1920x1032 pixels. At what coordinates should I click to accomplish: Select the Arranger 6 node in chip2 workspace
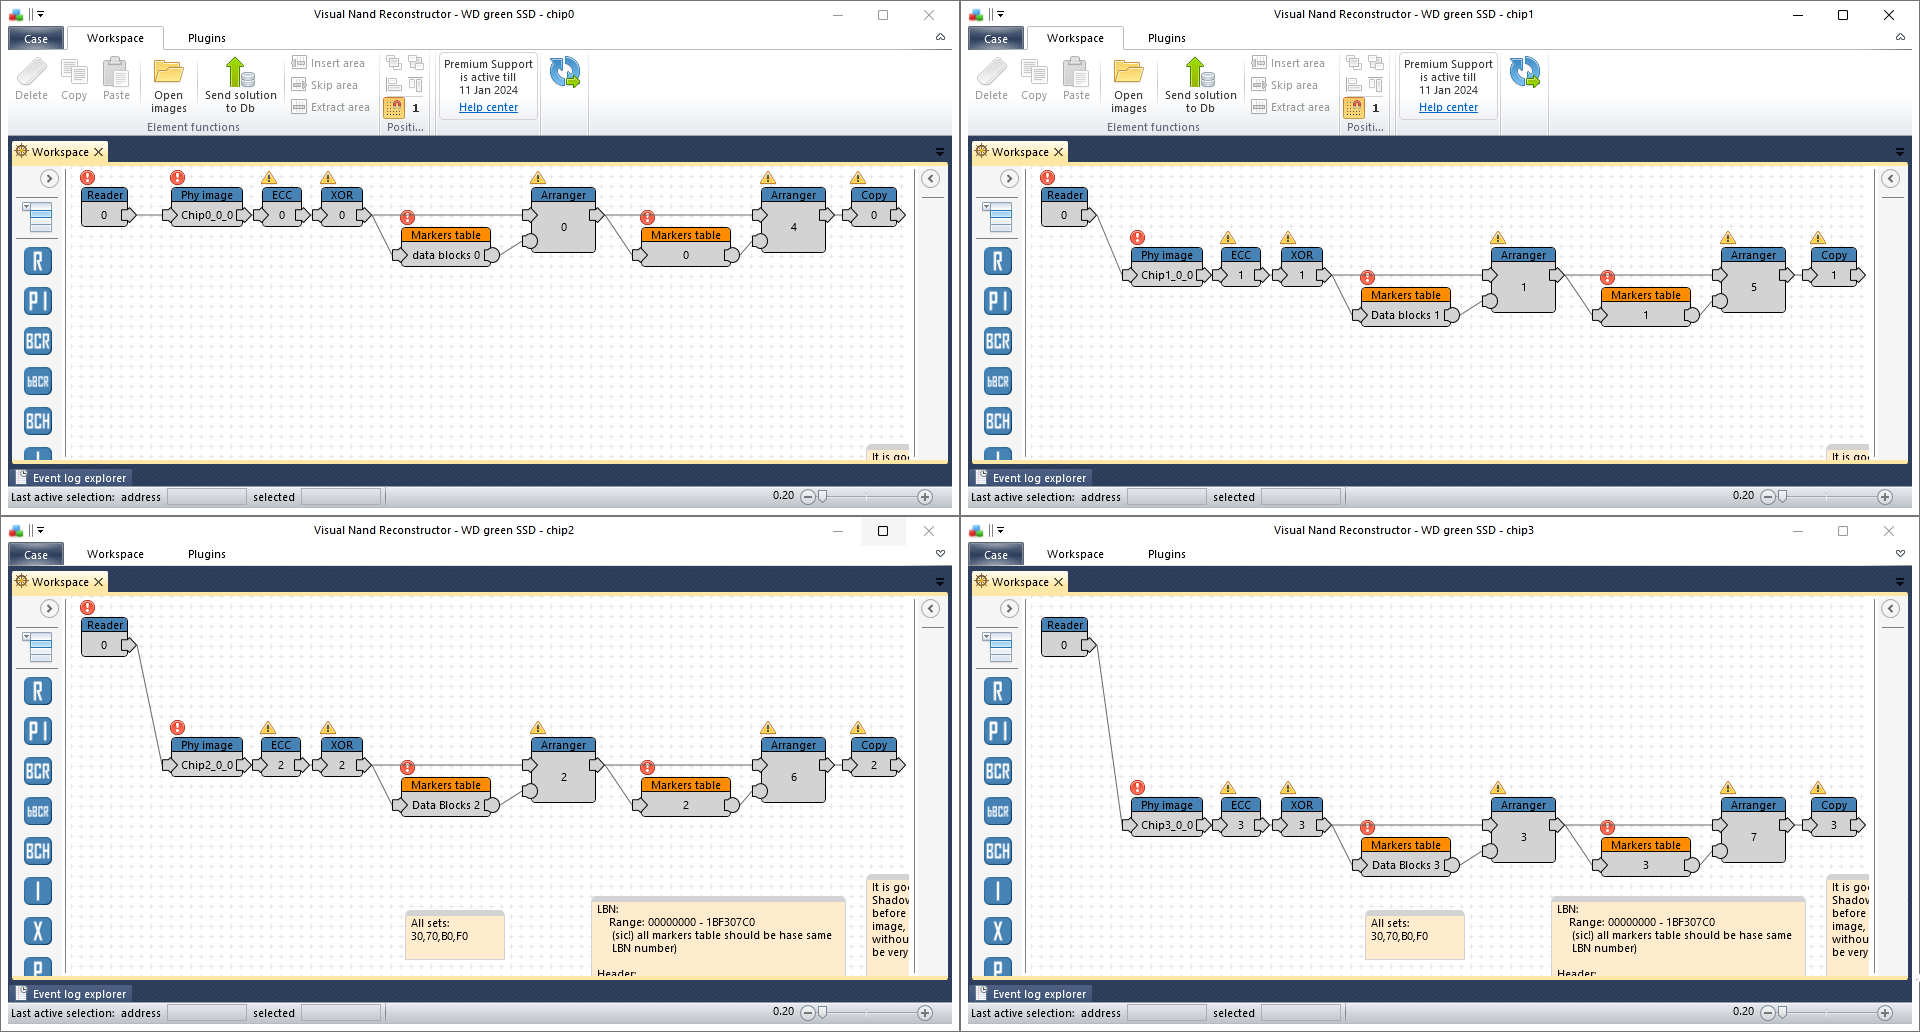[x=793, y=770]
